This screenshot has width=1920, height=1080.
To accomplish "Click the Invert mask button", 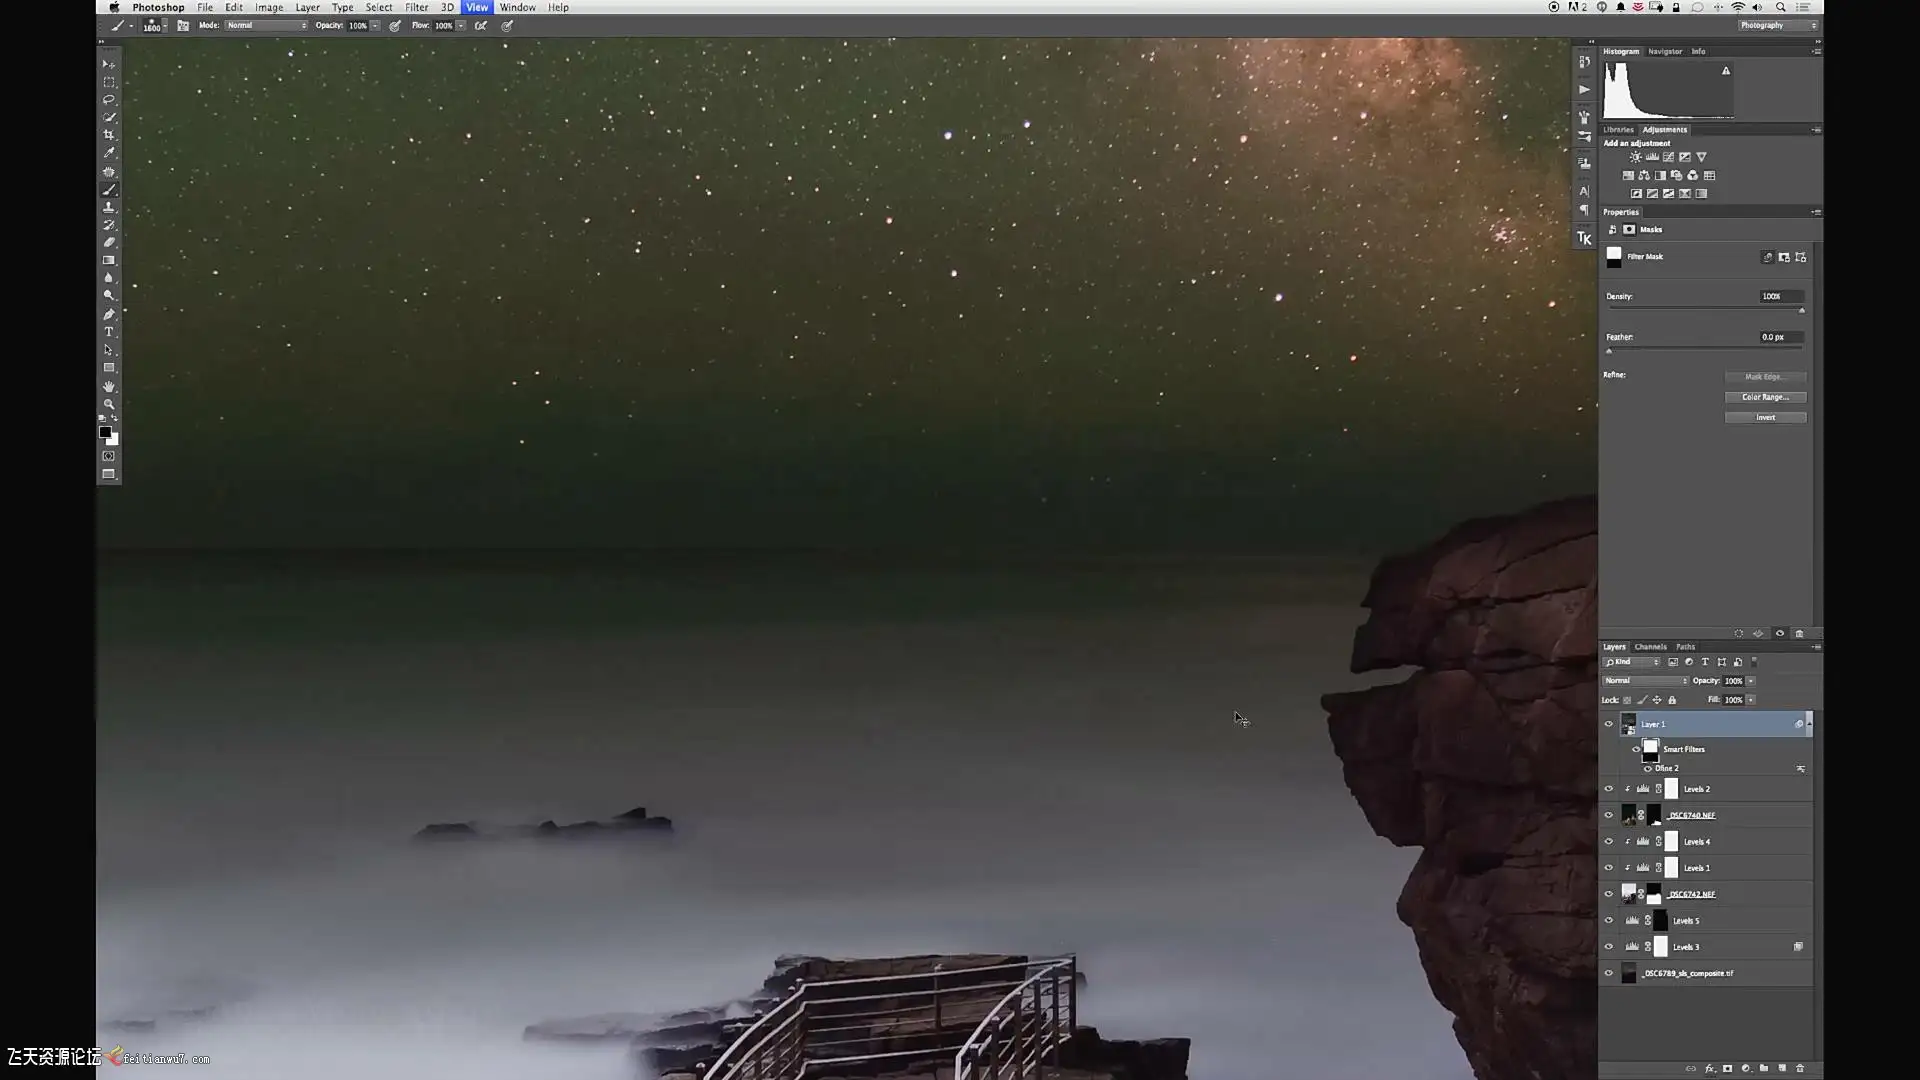I will point(1765,418).
